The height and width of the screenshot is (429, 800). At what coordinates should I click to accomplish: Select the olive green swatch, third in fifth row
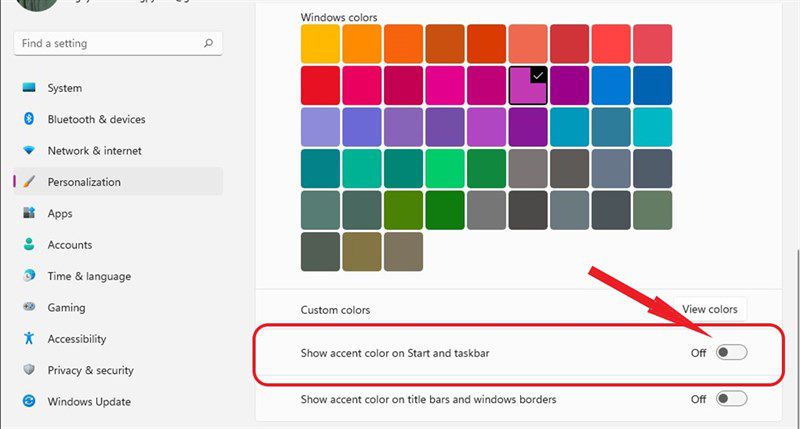(x=403, y=210)
